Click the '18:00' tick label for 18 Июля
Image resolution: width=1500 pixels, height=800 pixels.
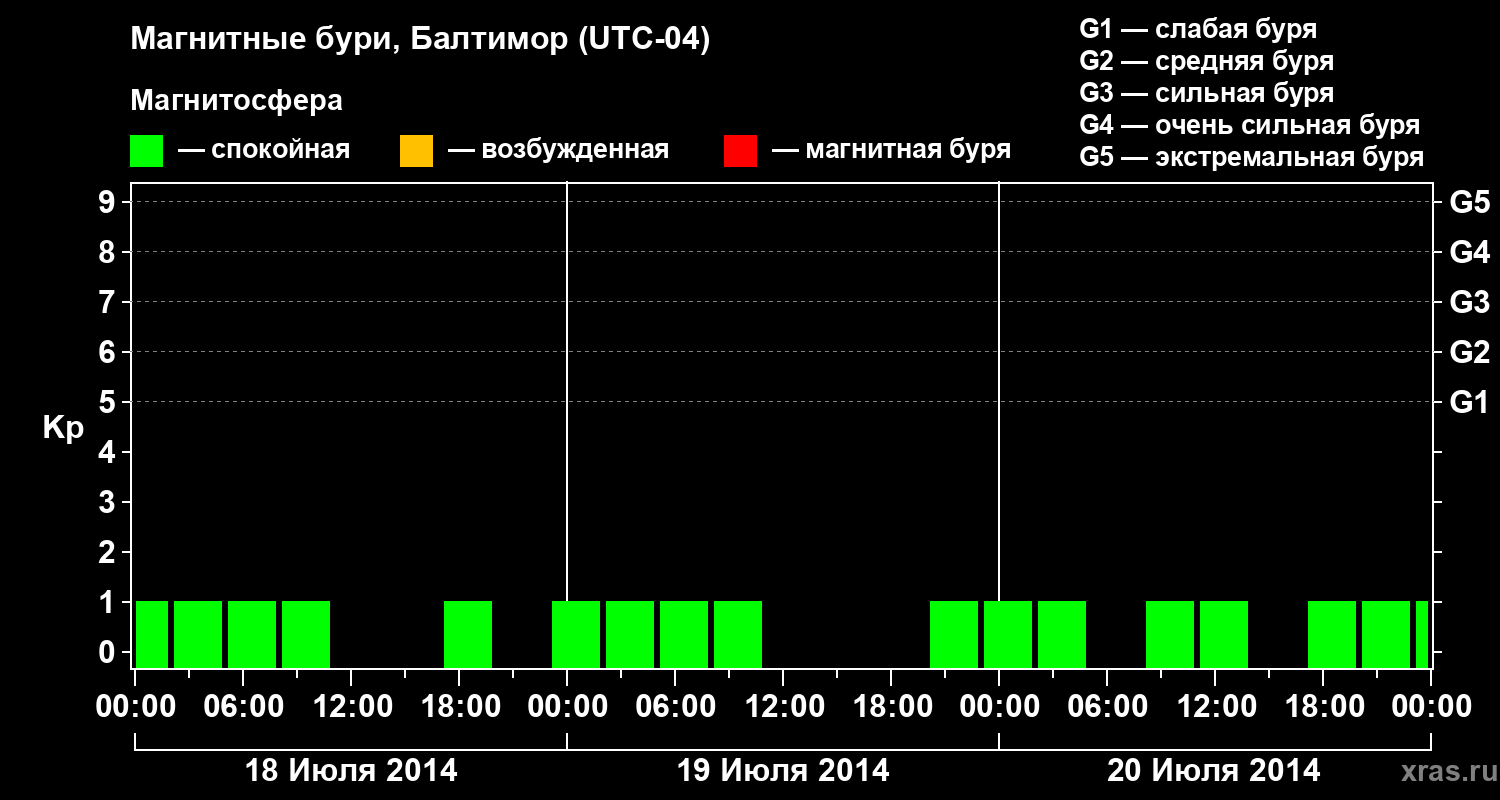click(459, 707)
